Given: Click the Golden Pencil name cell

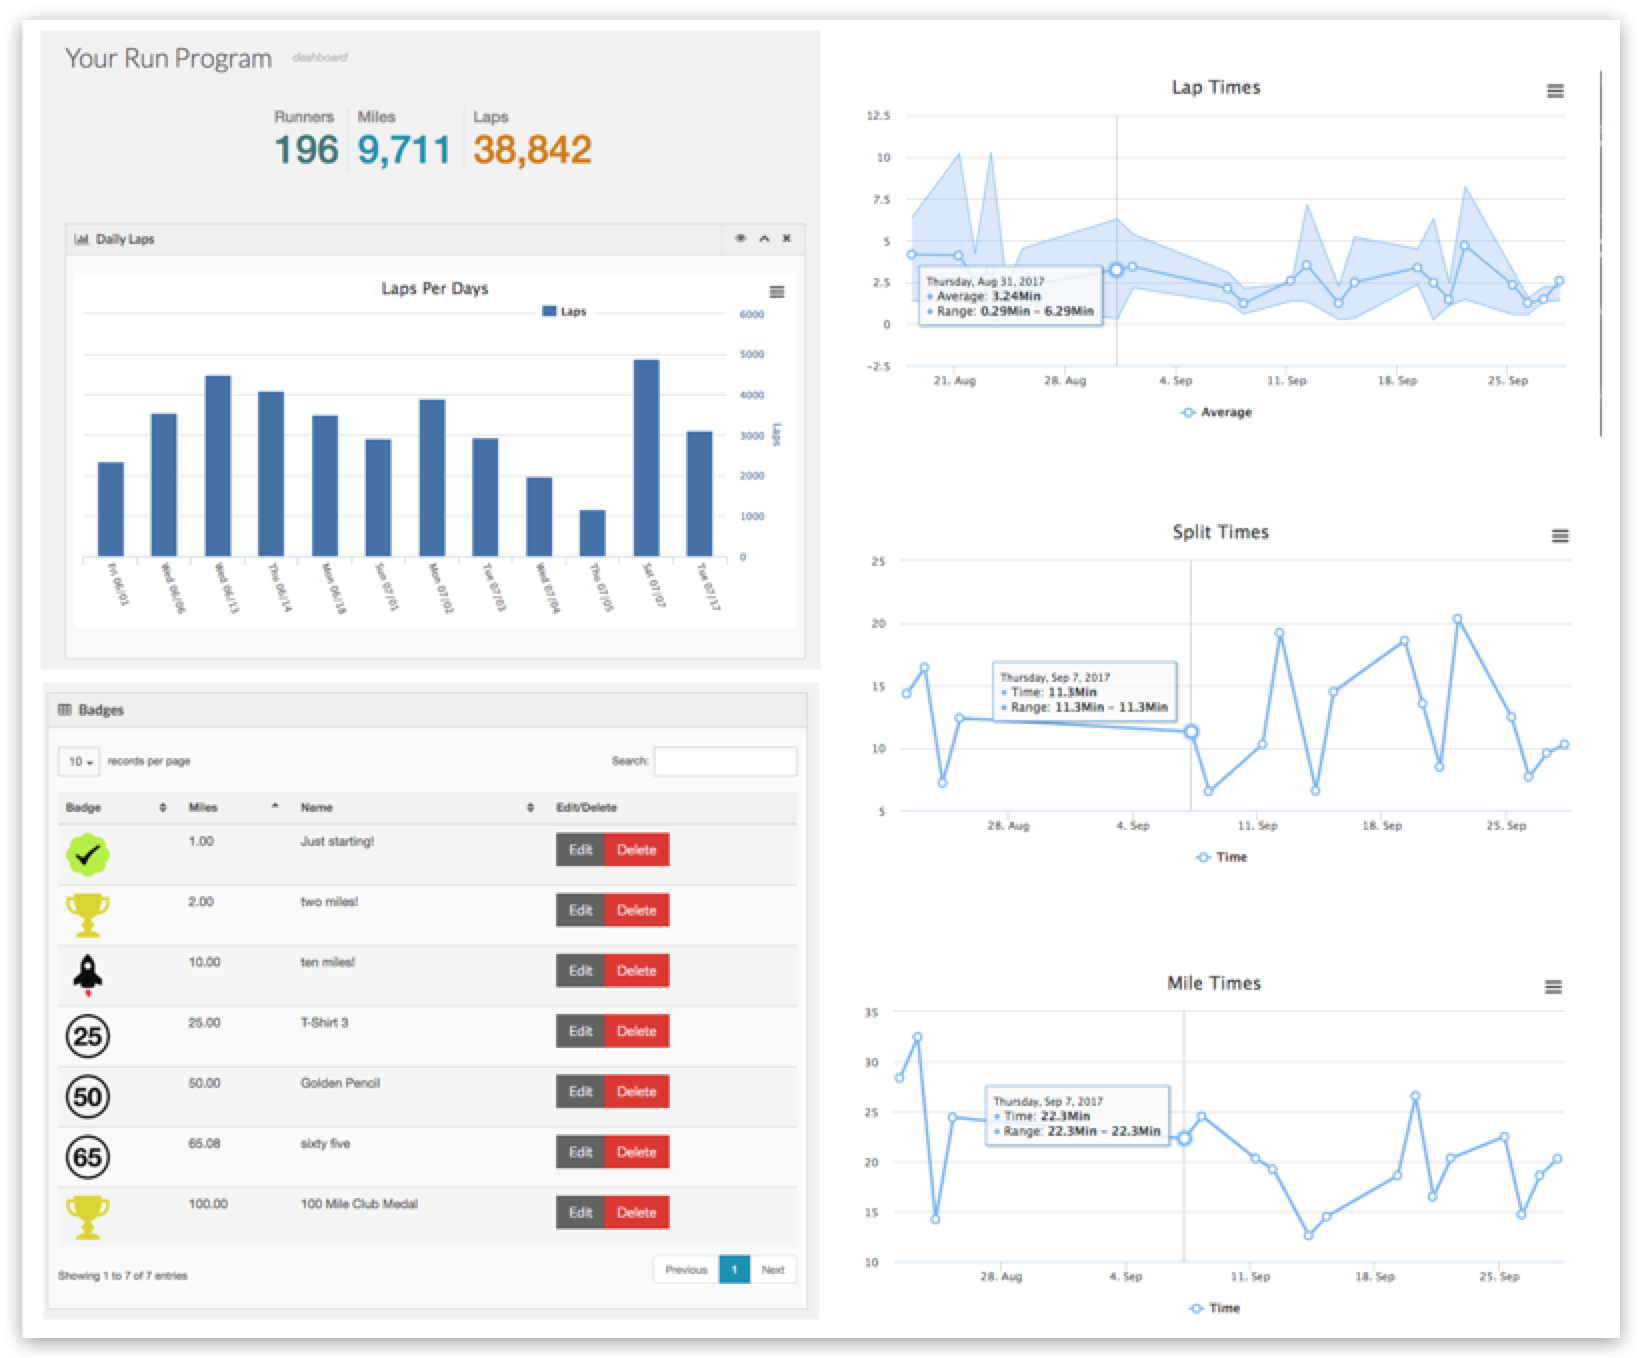Looking at the screenshot, I should (x=340, y=1083).
